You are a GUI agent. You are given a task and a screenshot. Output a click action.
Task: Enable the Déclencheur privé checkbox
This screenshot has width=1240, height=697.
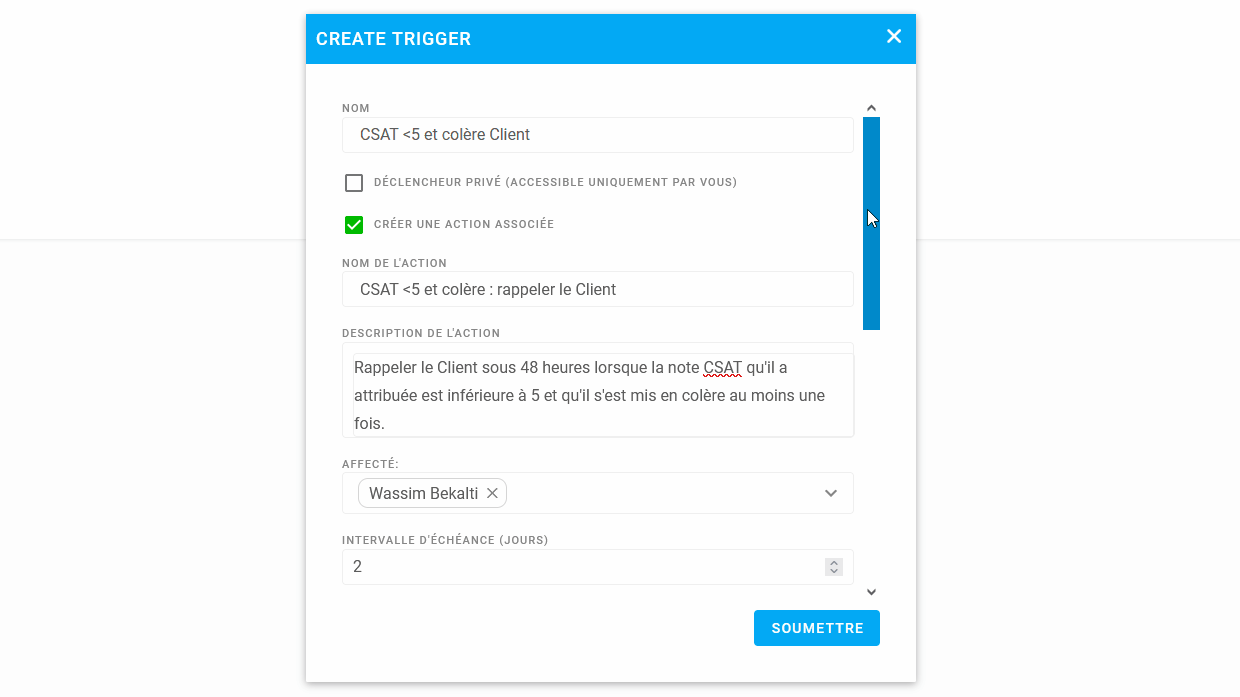[354, 183]
